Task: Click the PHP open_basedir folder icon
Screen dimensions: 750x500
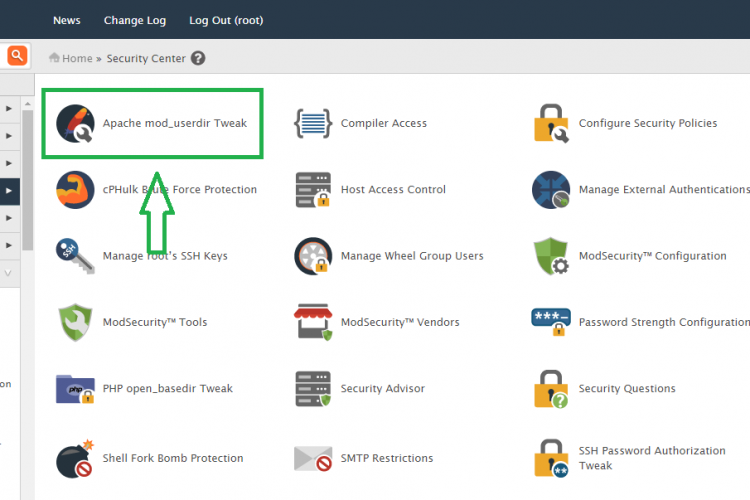Action: coord(75,389)
